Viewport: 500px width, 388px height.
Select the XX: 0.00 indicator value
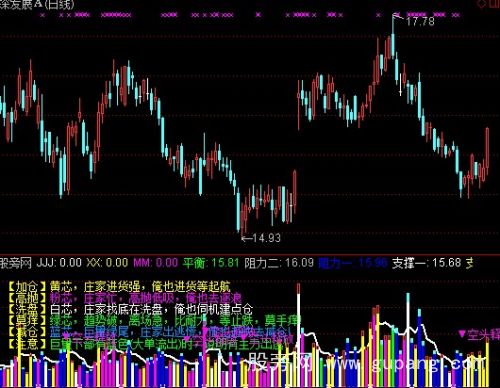[107, 263]
